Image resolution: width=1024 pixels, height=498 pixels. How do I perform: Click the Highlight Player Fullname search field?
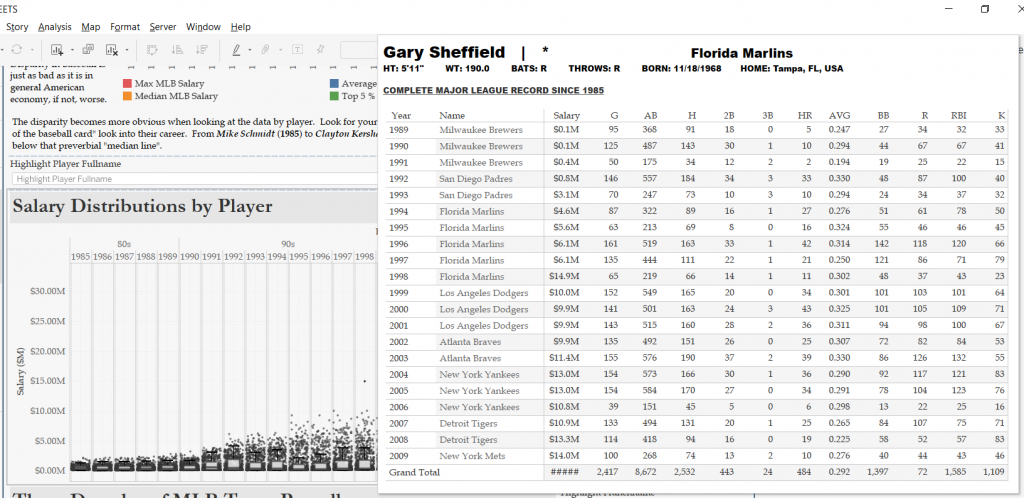pyautogui.click(x=195, y=179)
